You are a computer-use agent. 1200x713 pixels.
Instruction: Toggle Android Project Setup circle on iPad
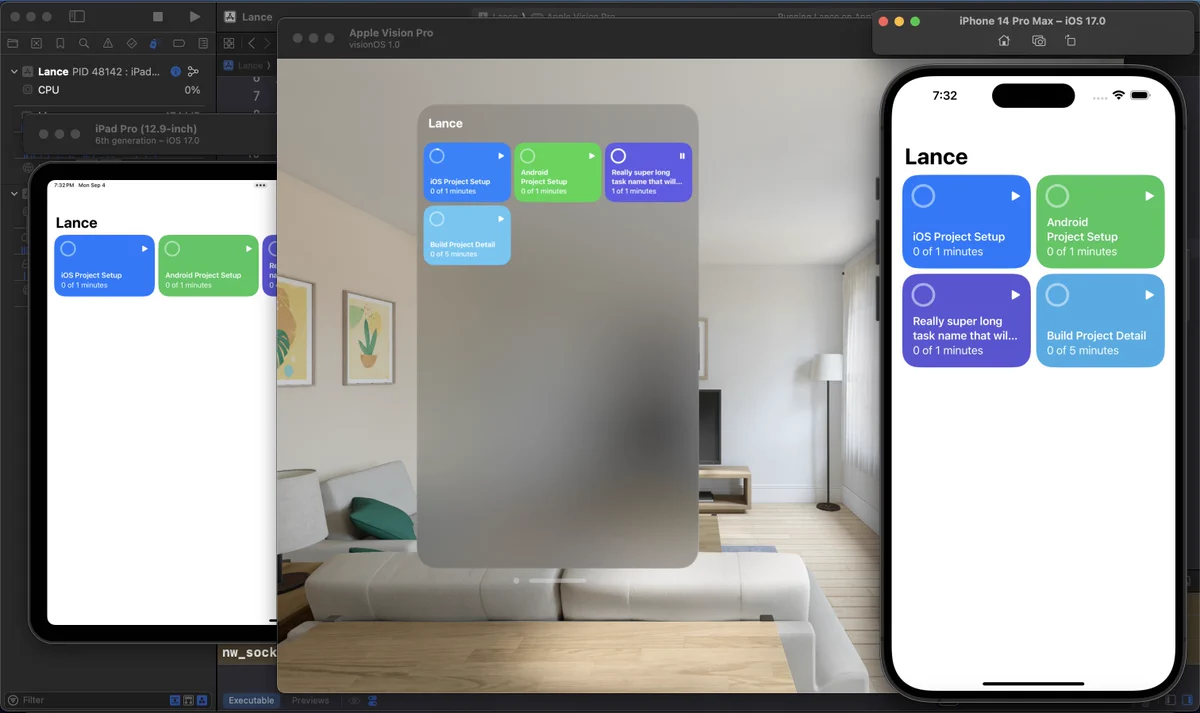[172, 249]
